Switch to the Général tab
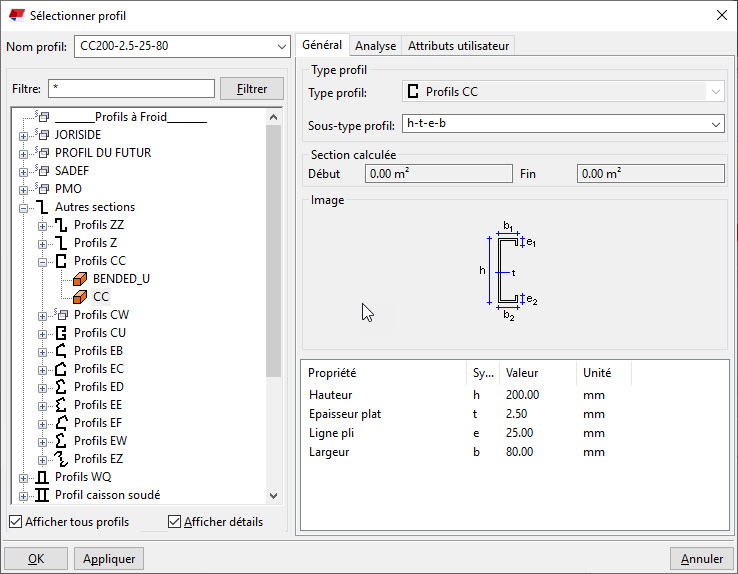The width and height of the screenshot is (738, 574). pyautogui.click(x=322, y=45)
